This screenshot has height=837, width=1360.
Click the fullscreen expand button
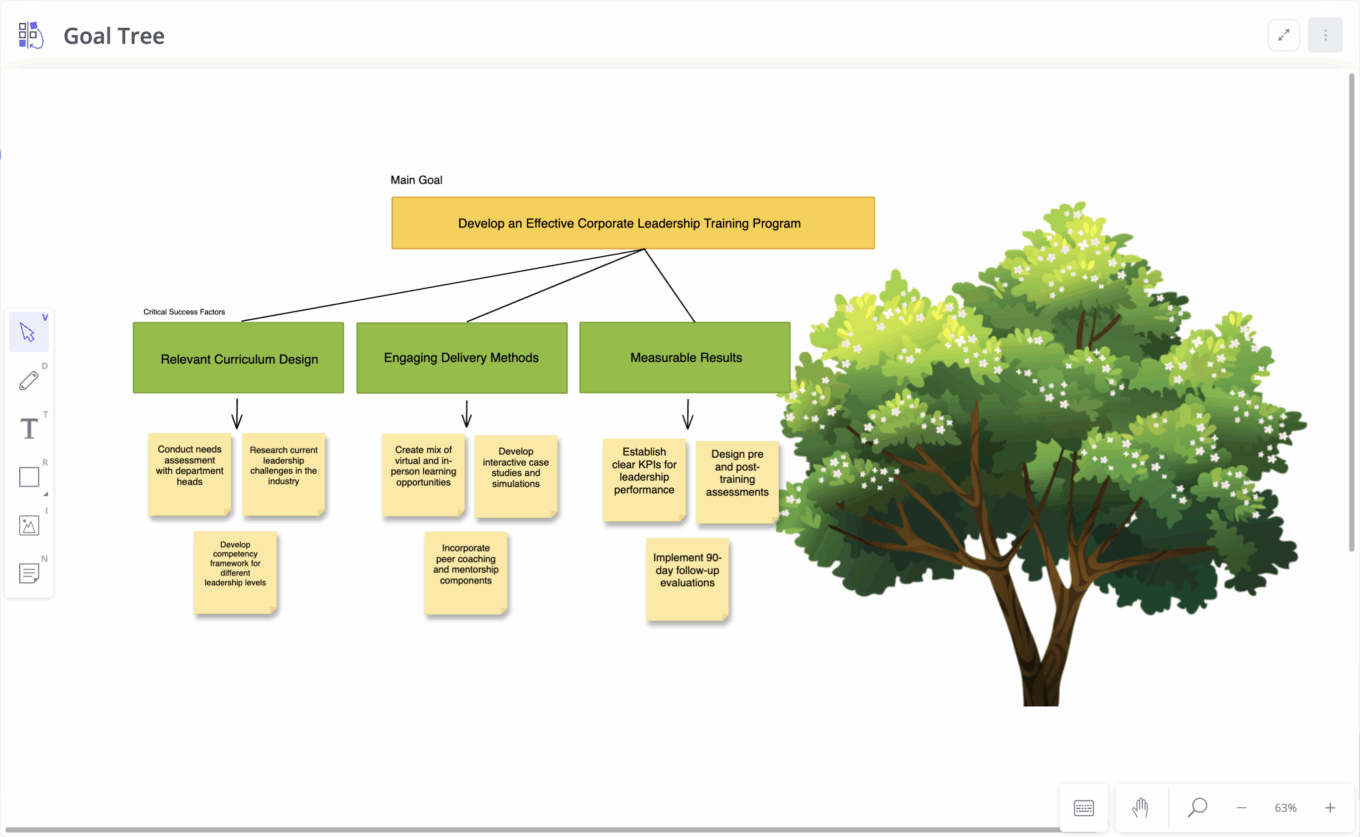coord(1283,34)
